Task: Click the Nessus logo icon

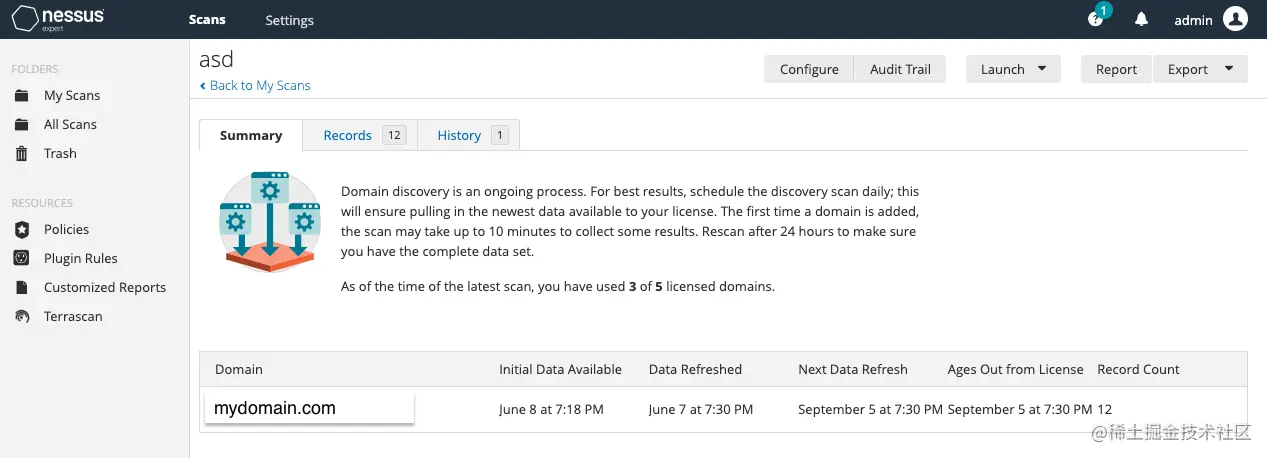Action: point(26,19)
